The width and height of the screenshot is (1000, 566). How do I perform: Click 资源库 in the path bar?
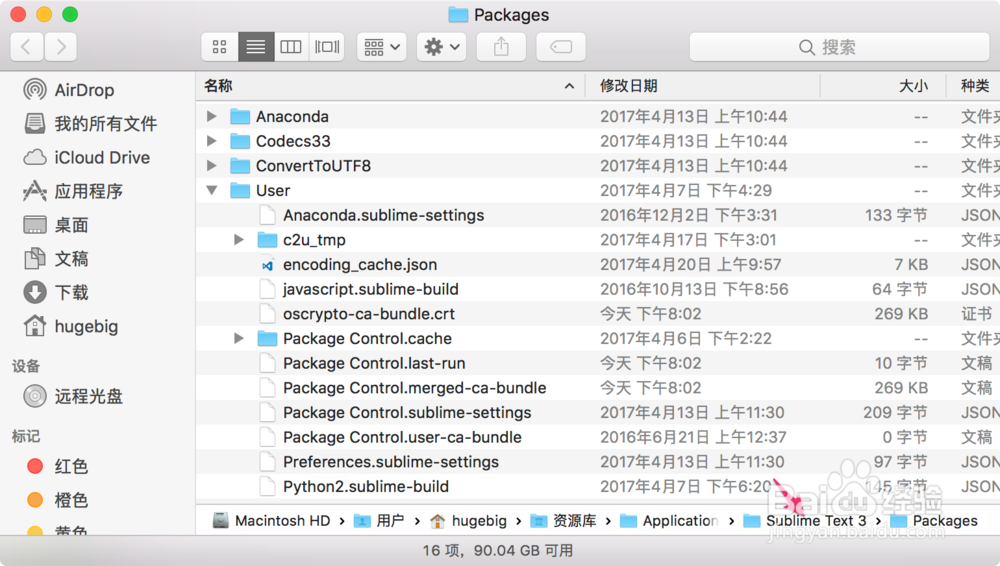click(564, 521)
